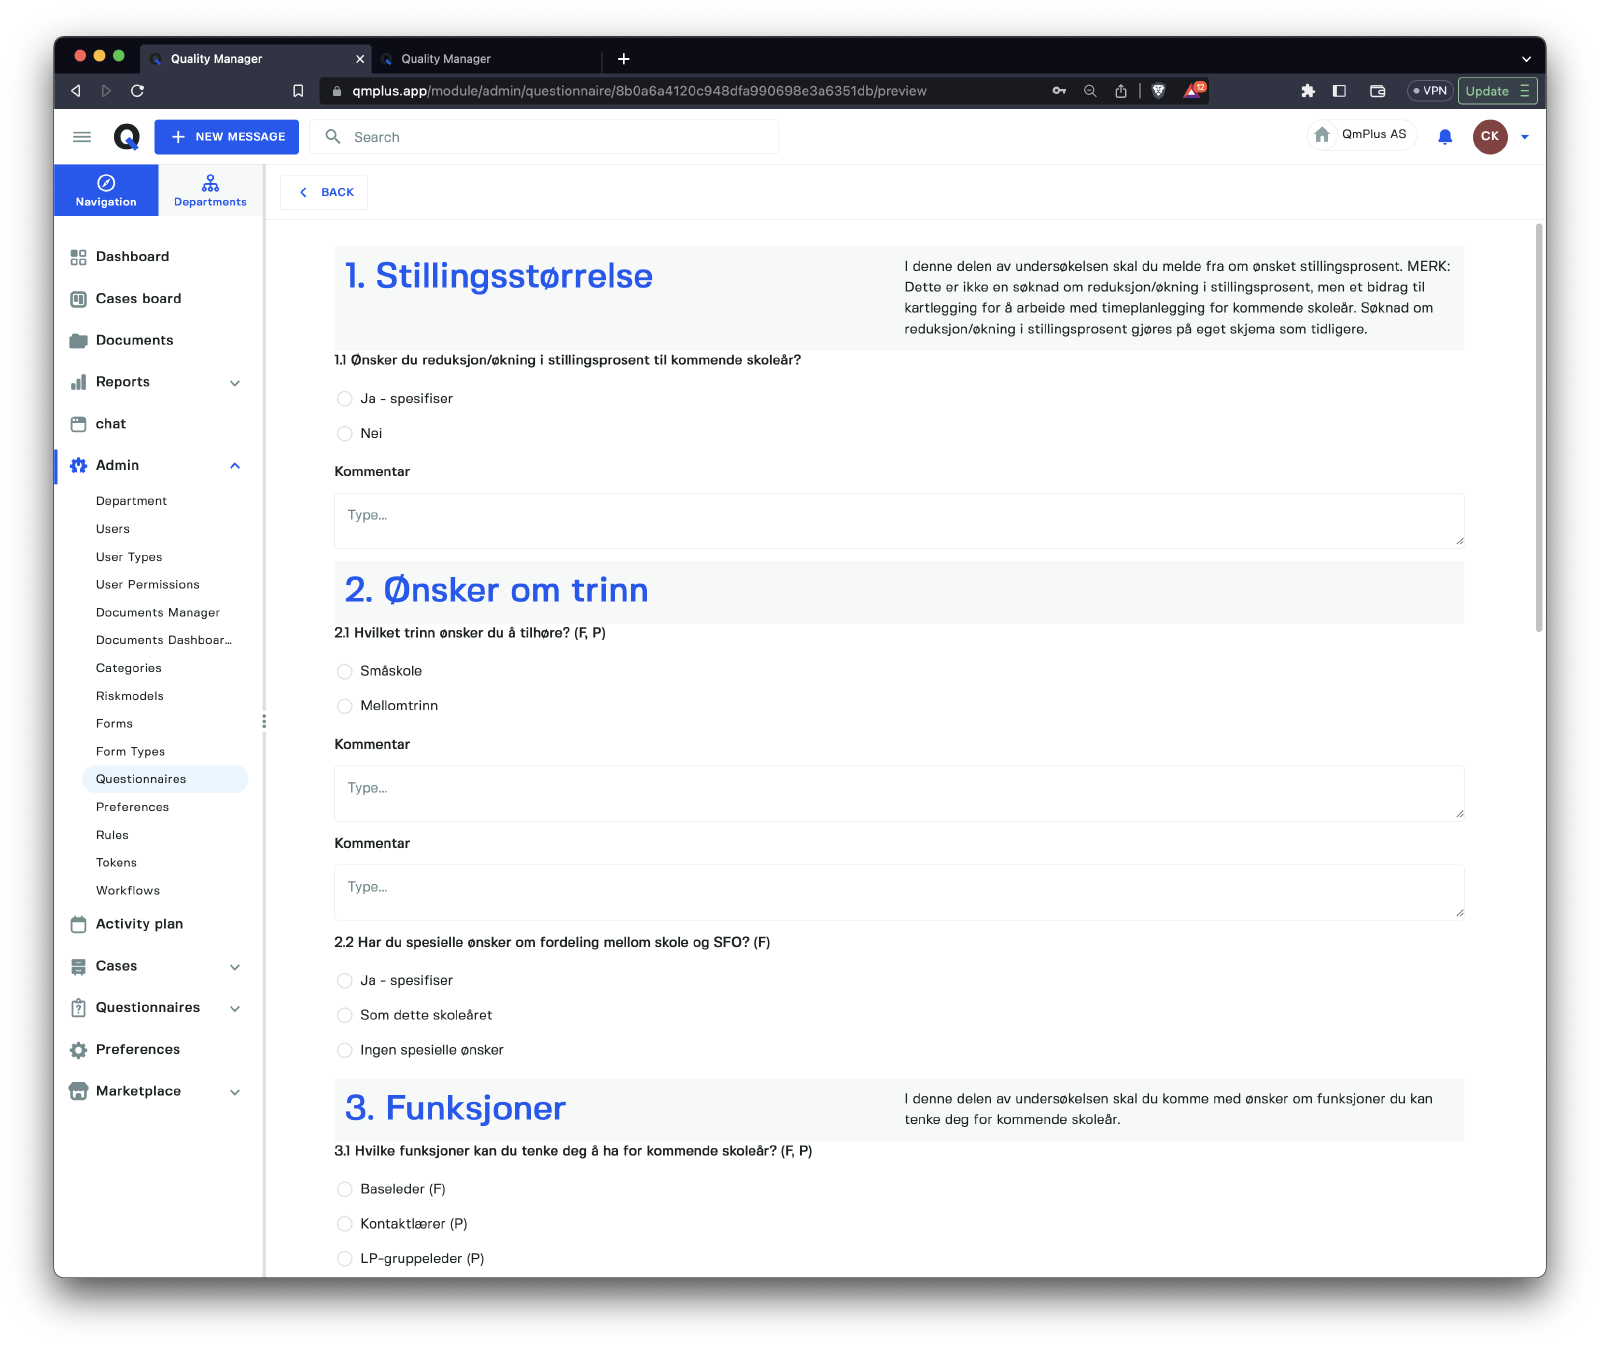Screen dimensions: 1600x1349
Task: Choose the Småskole radio button
Action: 345,671
